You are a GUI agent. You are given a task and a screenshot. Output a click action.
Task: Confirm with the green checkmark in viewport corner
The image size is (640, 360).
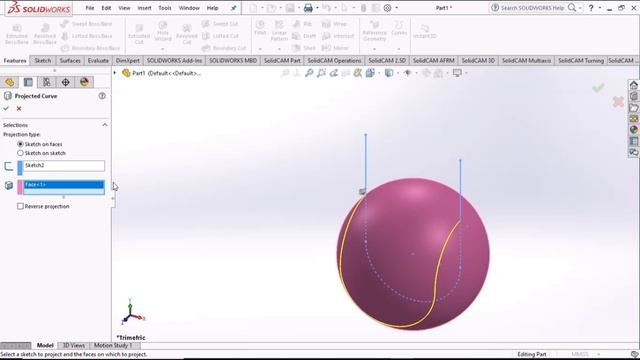pos(599,88)
